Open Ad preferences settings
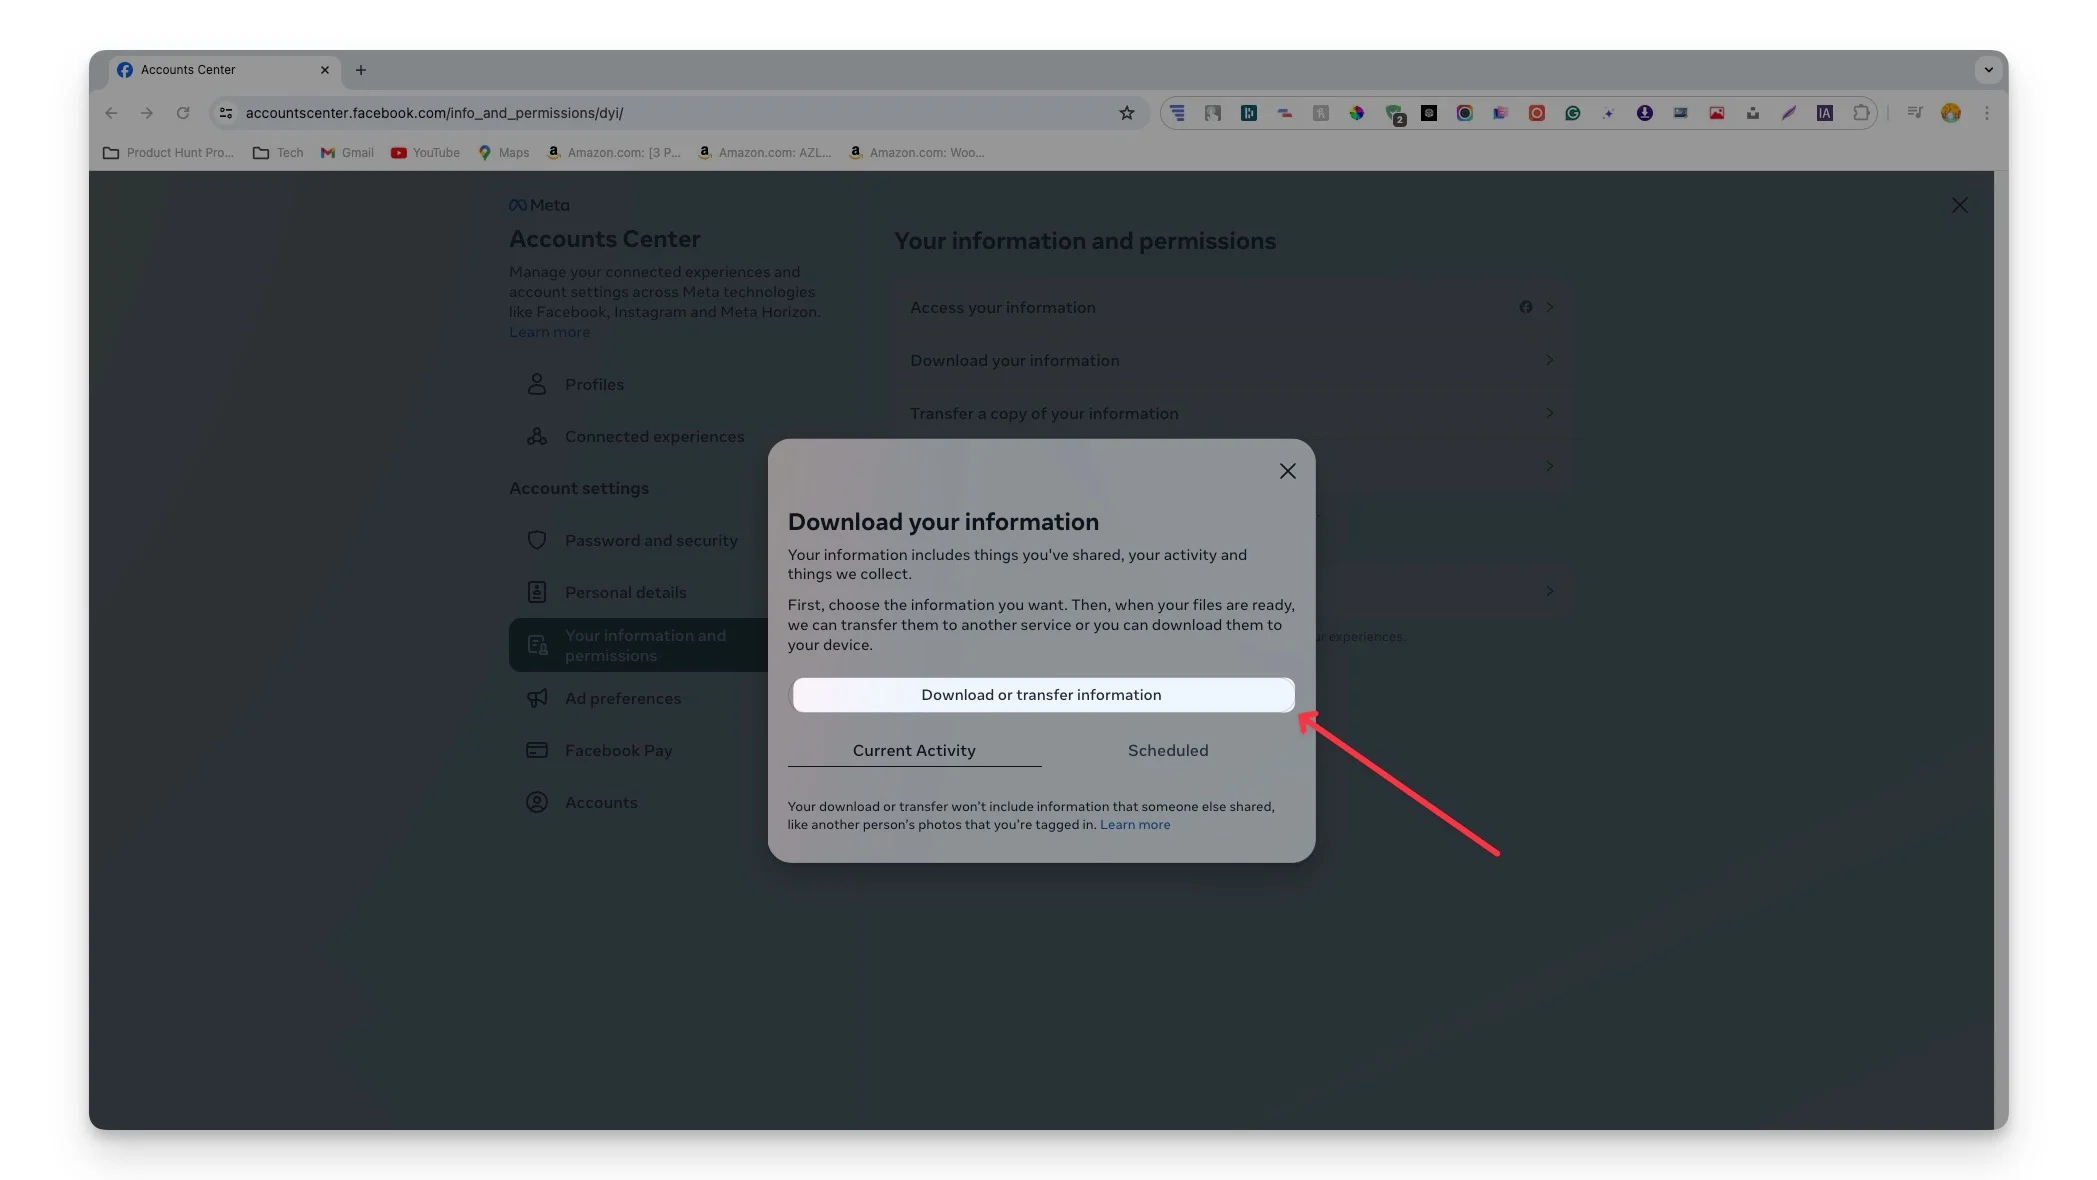Image resolution: width=2097 pixels, height=1180 pixels. [x=622, y=697]
